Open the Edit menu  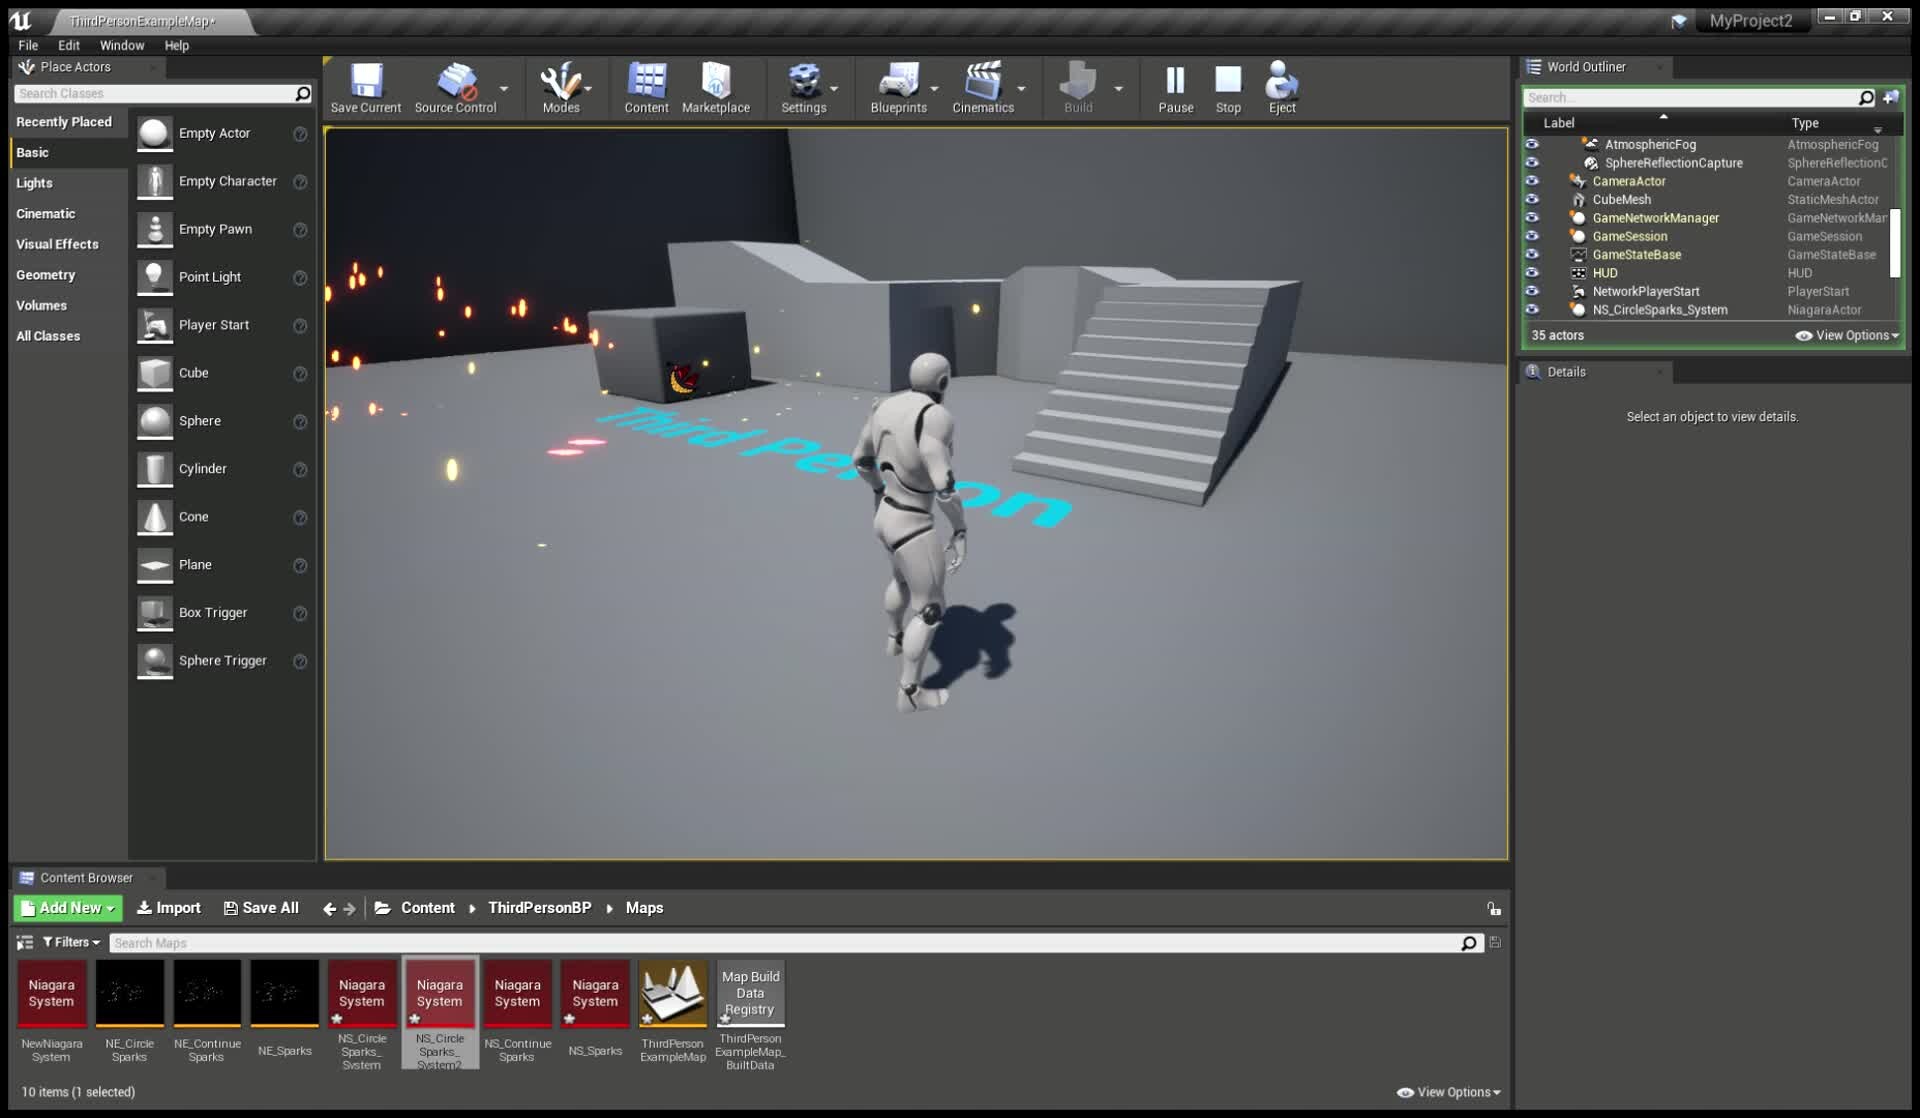coord(67,45)
